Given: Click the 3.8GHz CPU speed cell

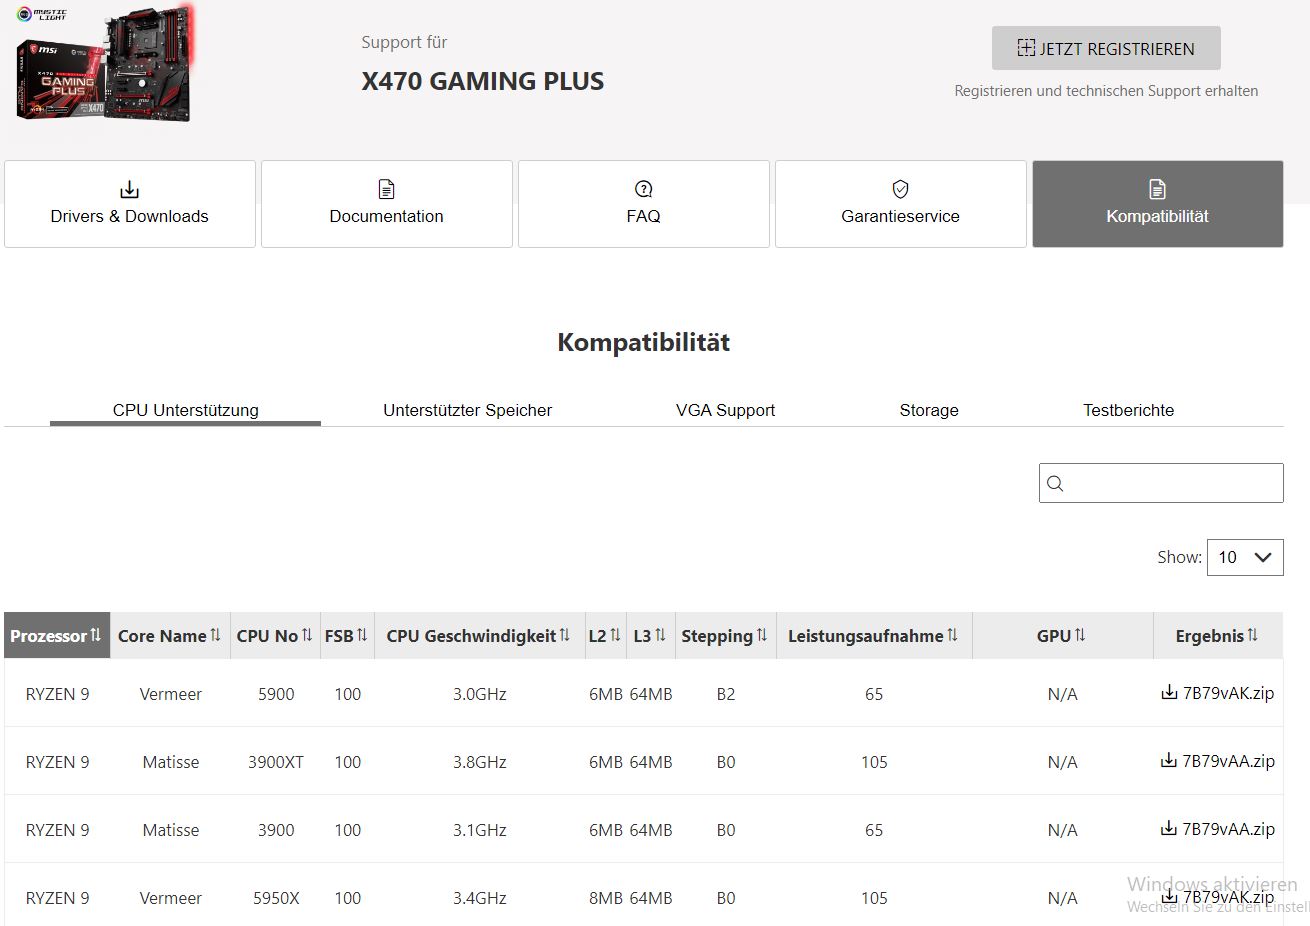Looking at the screenshot, I should 480,762.
